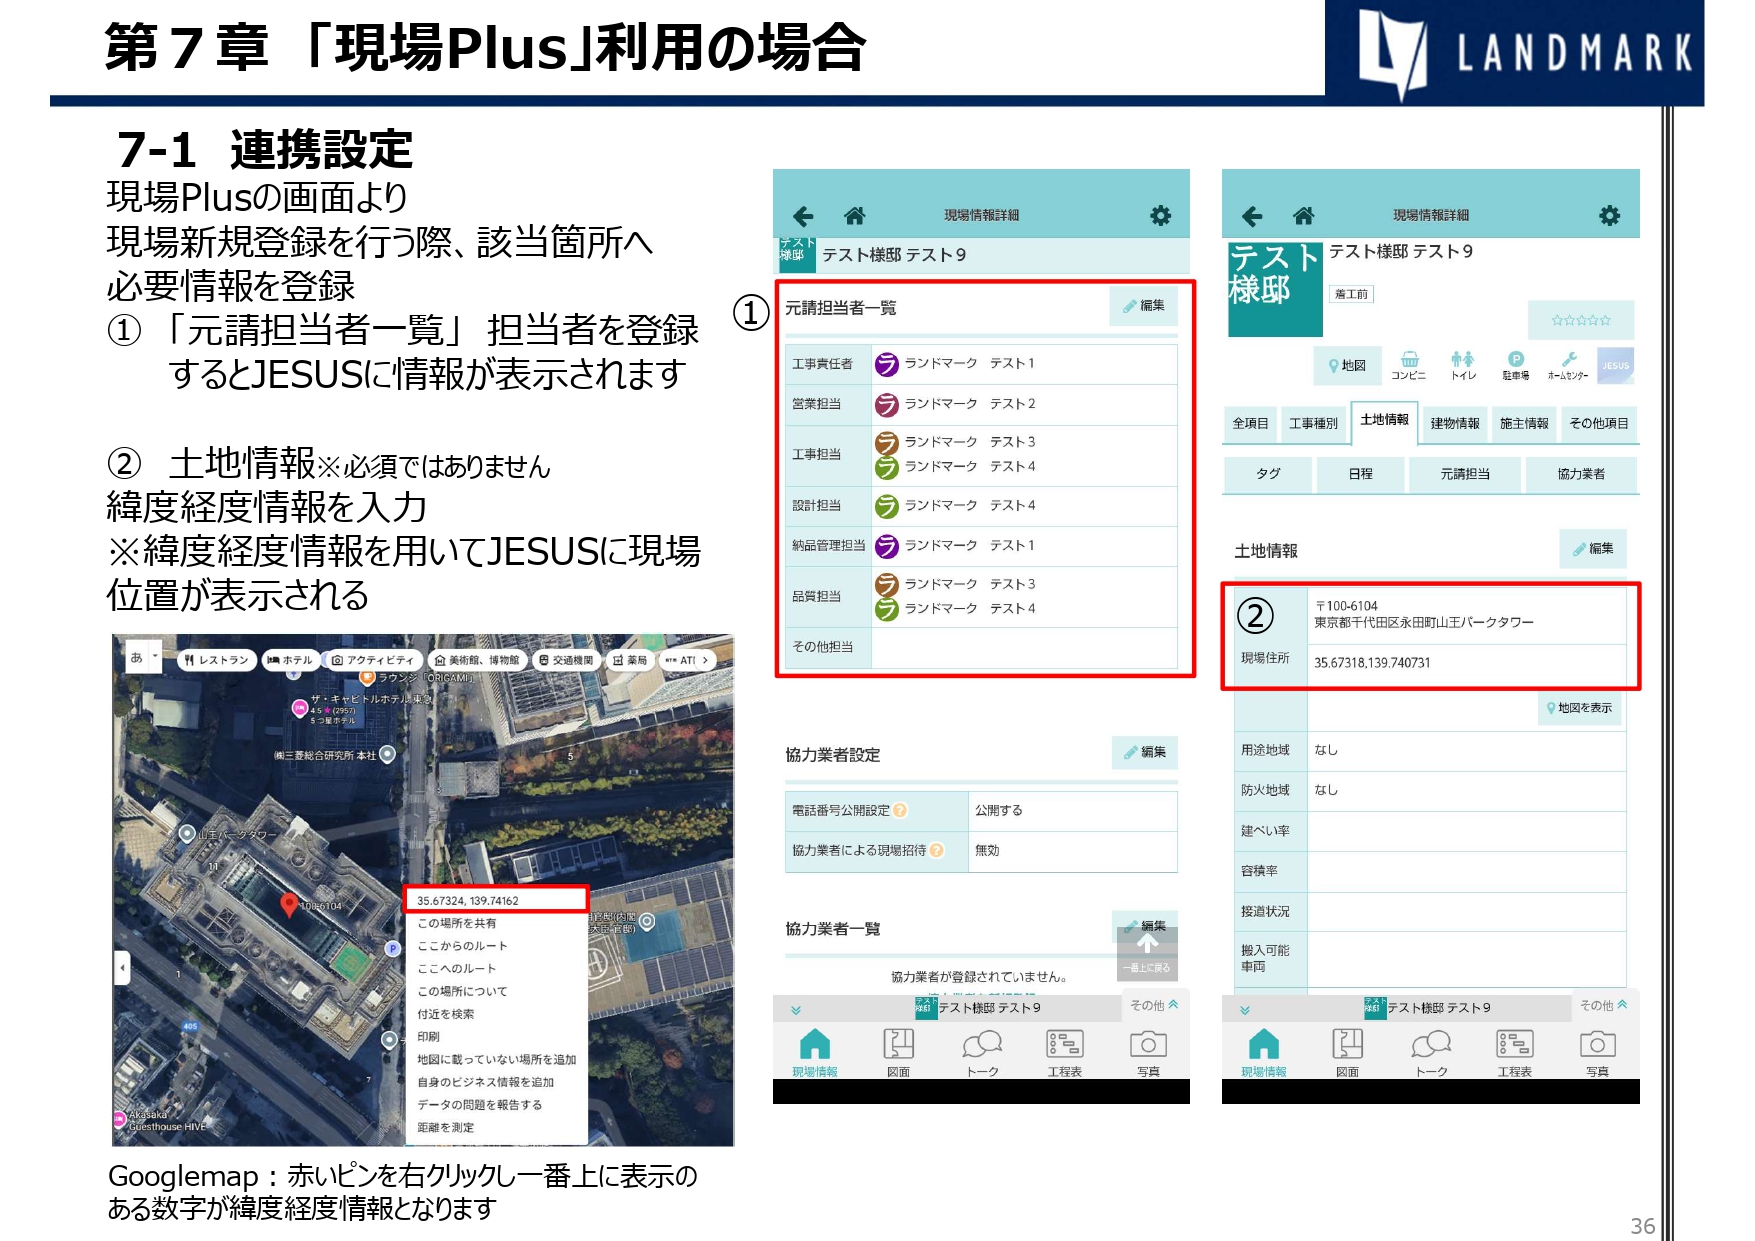
Task: Tap the 図面 drawing icon in the right phone footer
Action: click(x=1347, y=1052)
